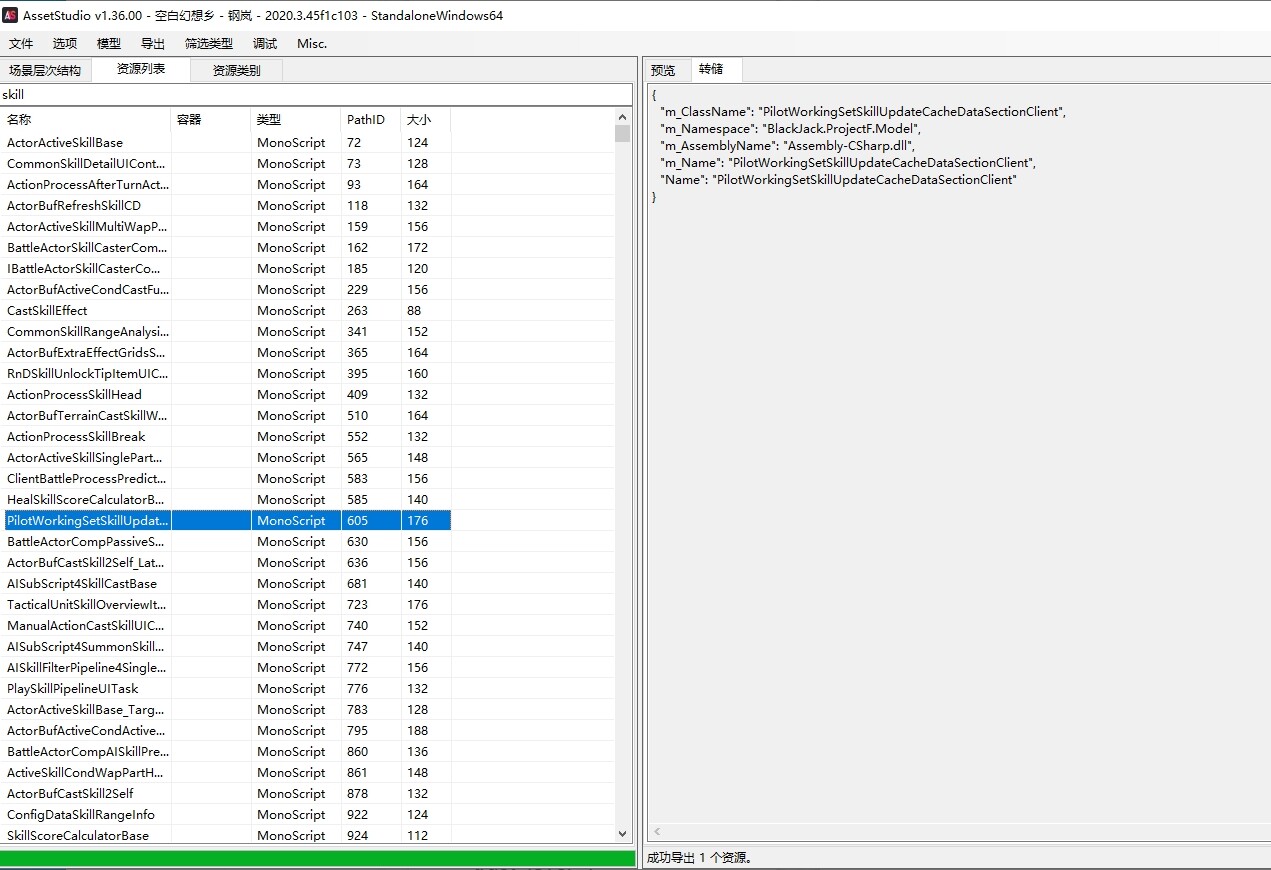
Task: Sort list by the PathID column header
Action: [x=370, y=119]
